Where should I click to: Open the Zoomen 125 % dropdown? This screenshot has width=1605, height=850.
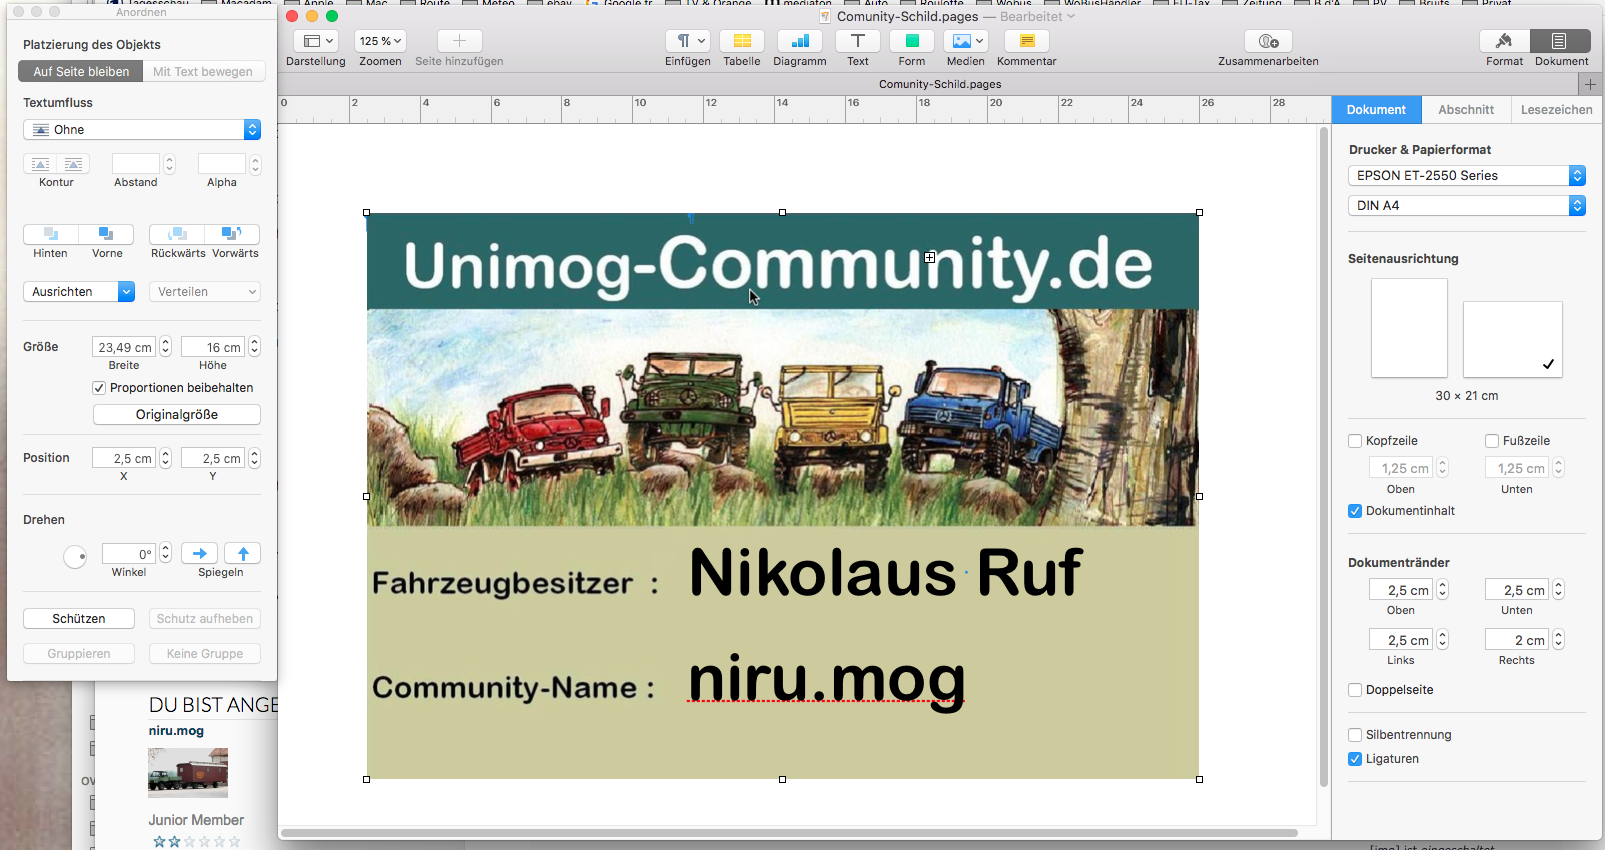click(x=381, y=41)
